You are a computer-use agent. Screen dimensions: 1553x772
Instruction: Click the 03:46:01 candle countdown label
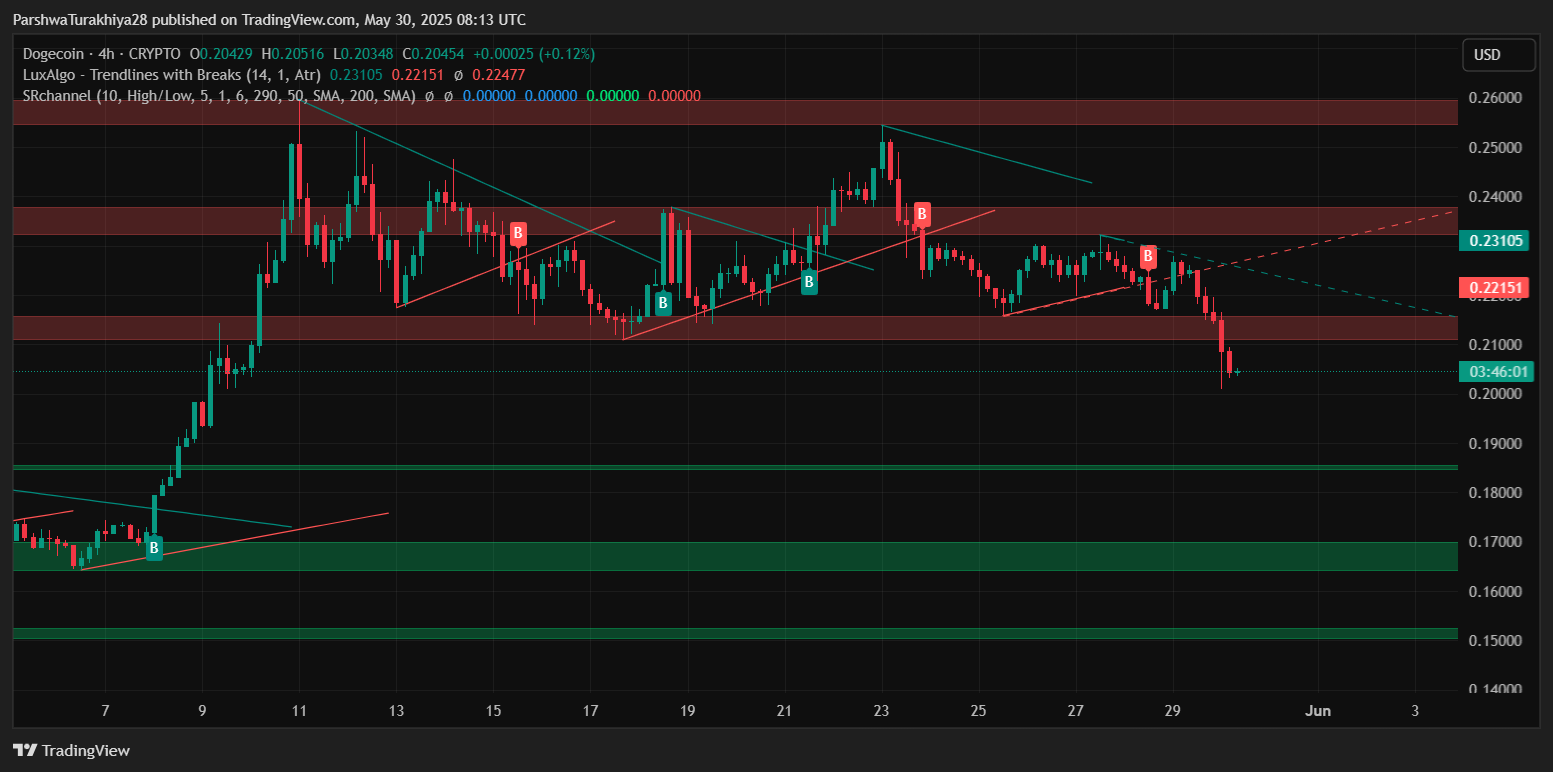(x=1496, y=372)
